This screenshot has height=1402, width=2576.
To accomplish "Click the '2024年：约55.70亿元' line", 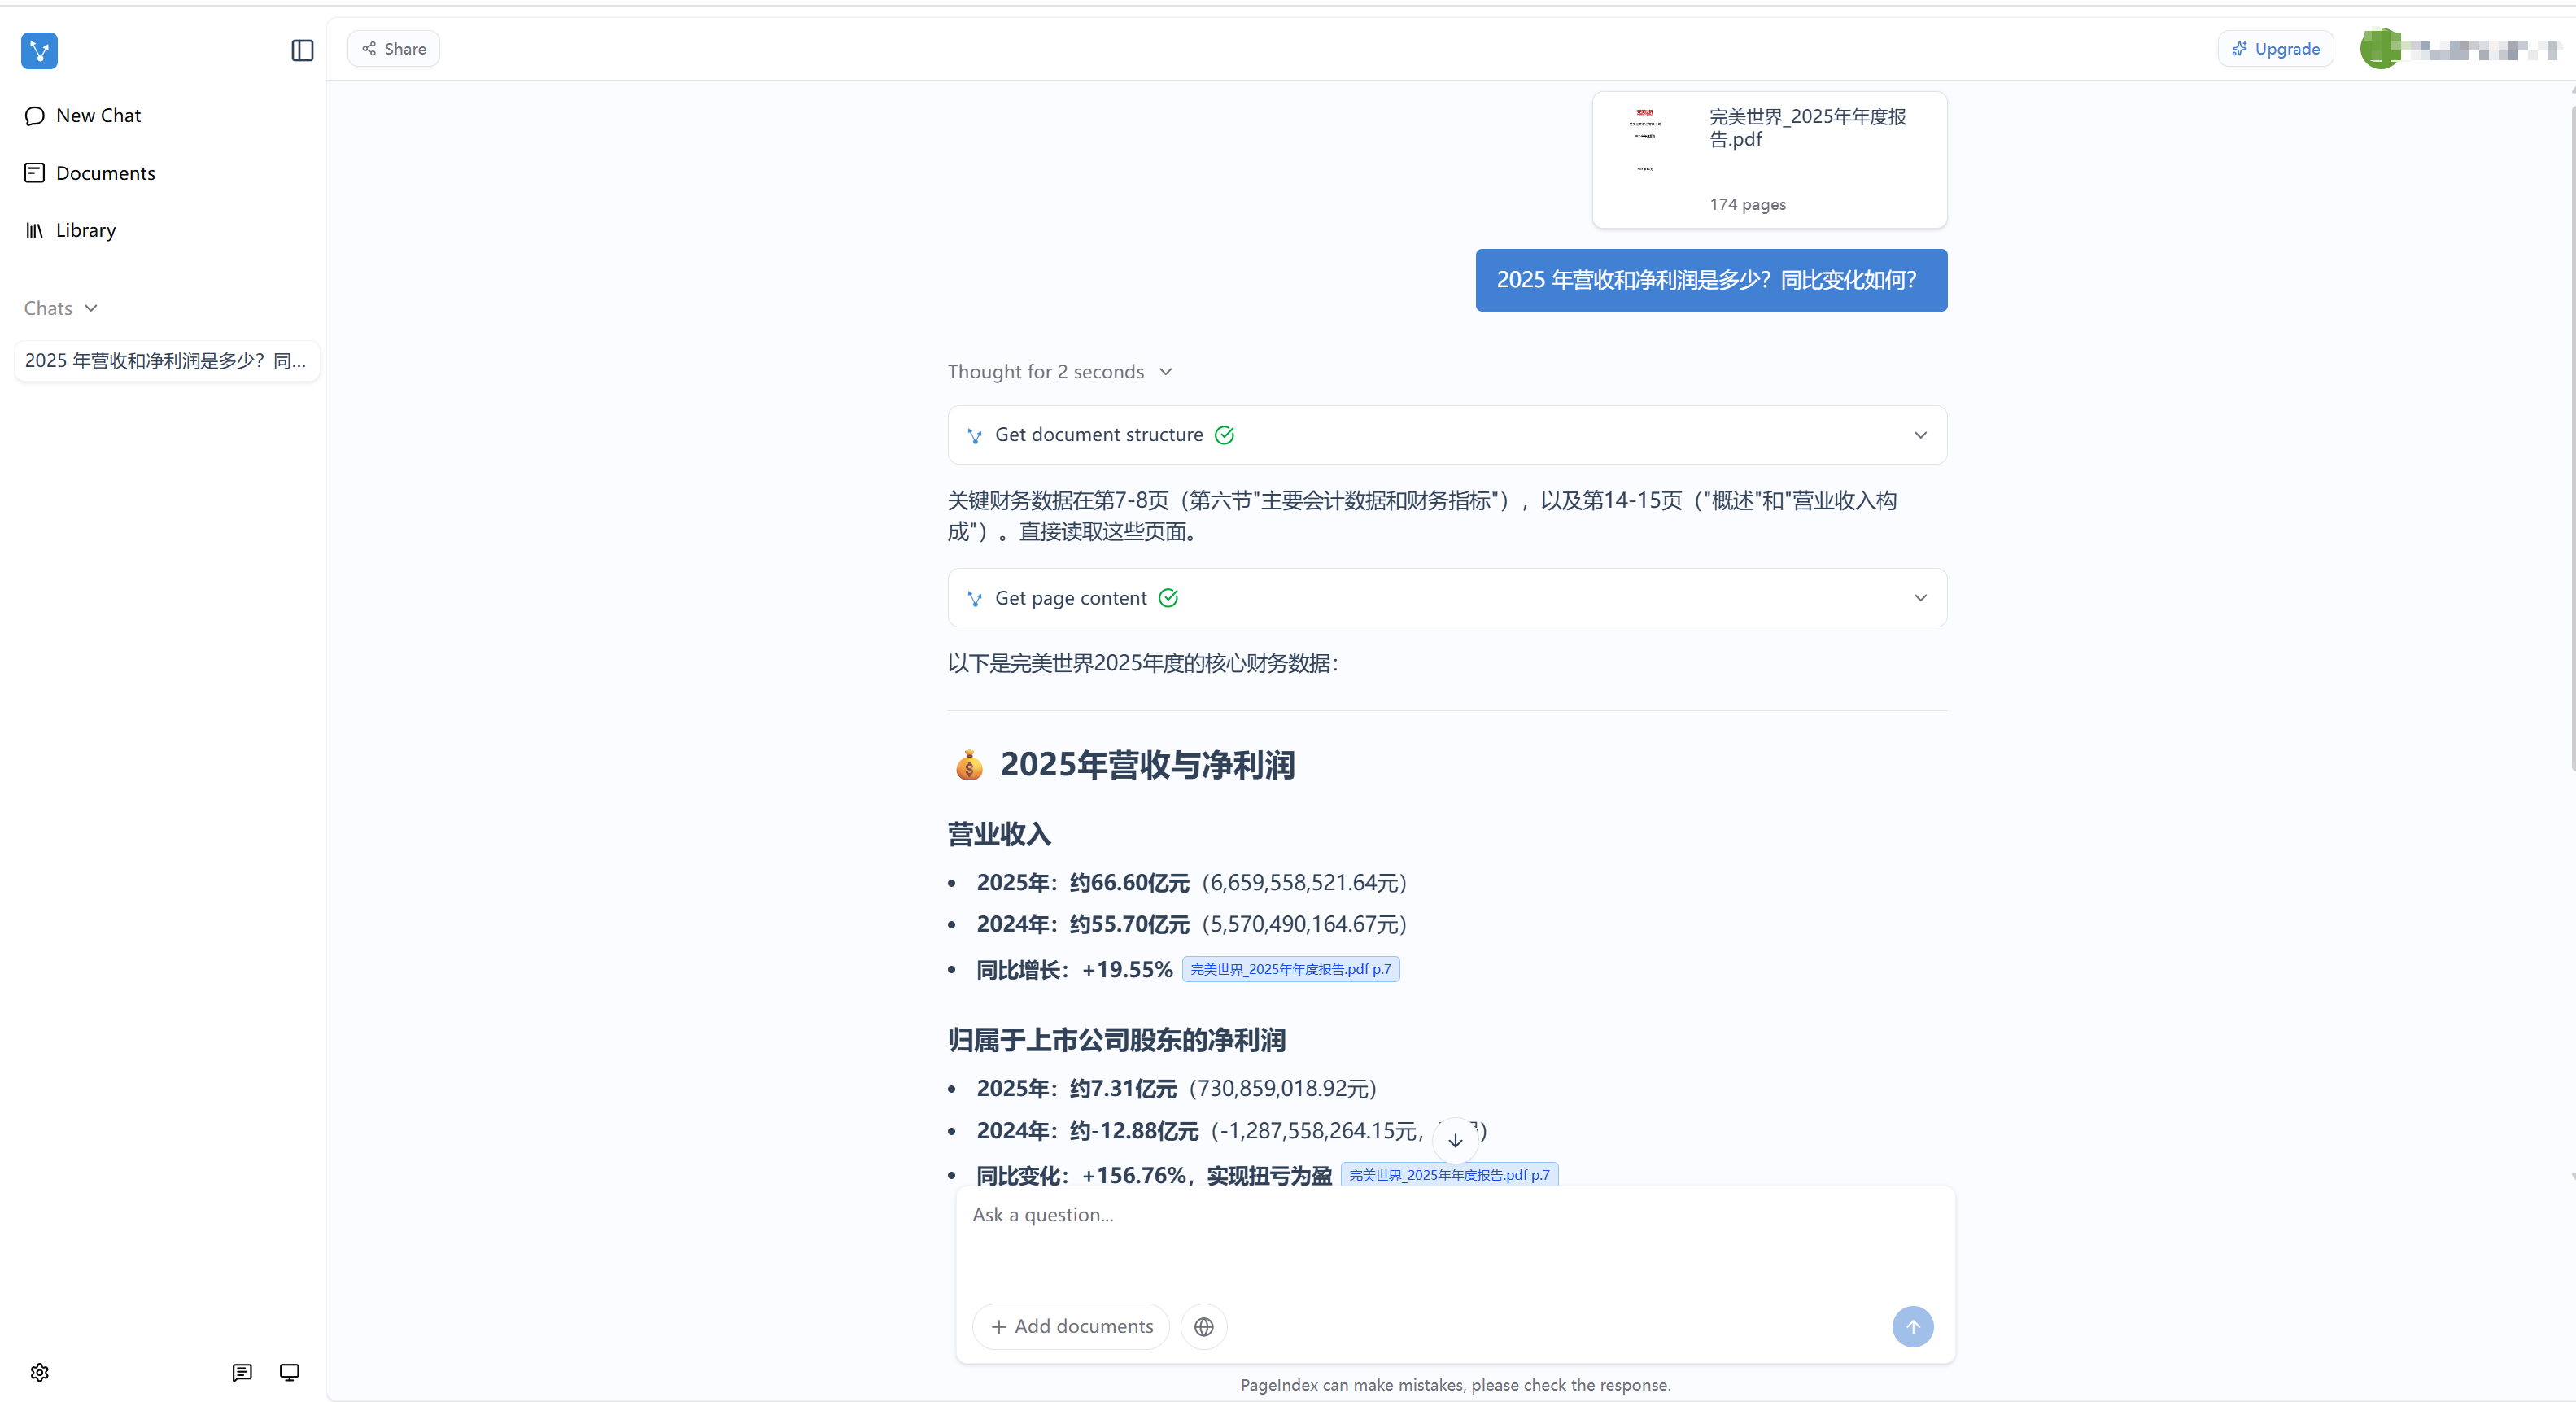I will (1191, 924).
